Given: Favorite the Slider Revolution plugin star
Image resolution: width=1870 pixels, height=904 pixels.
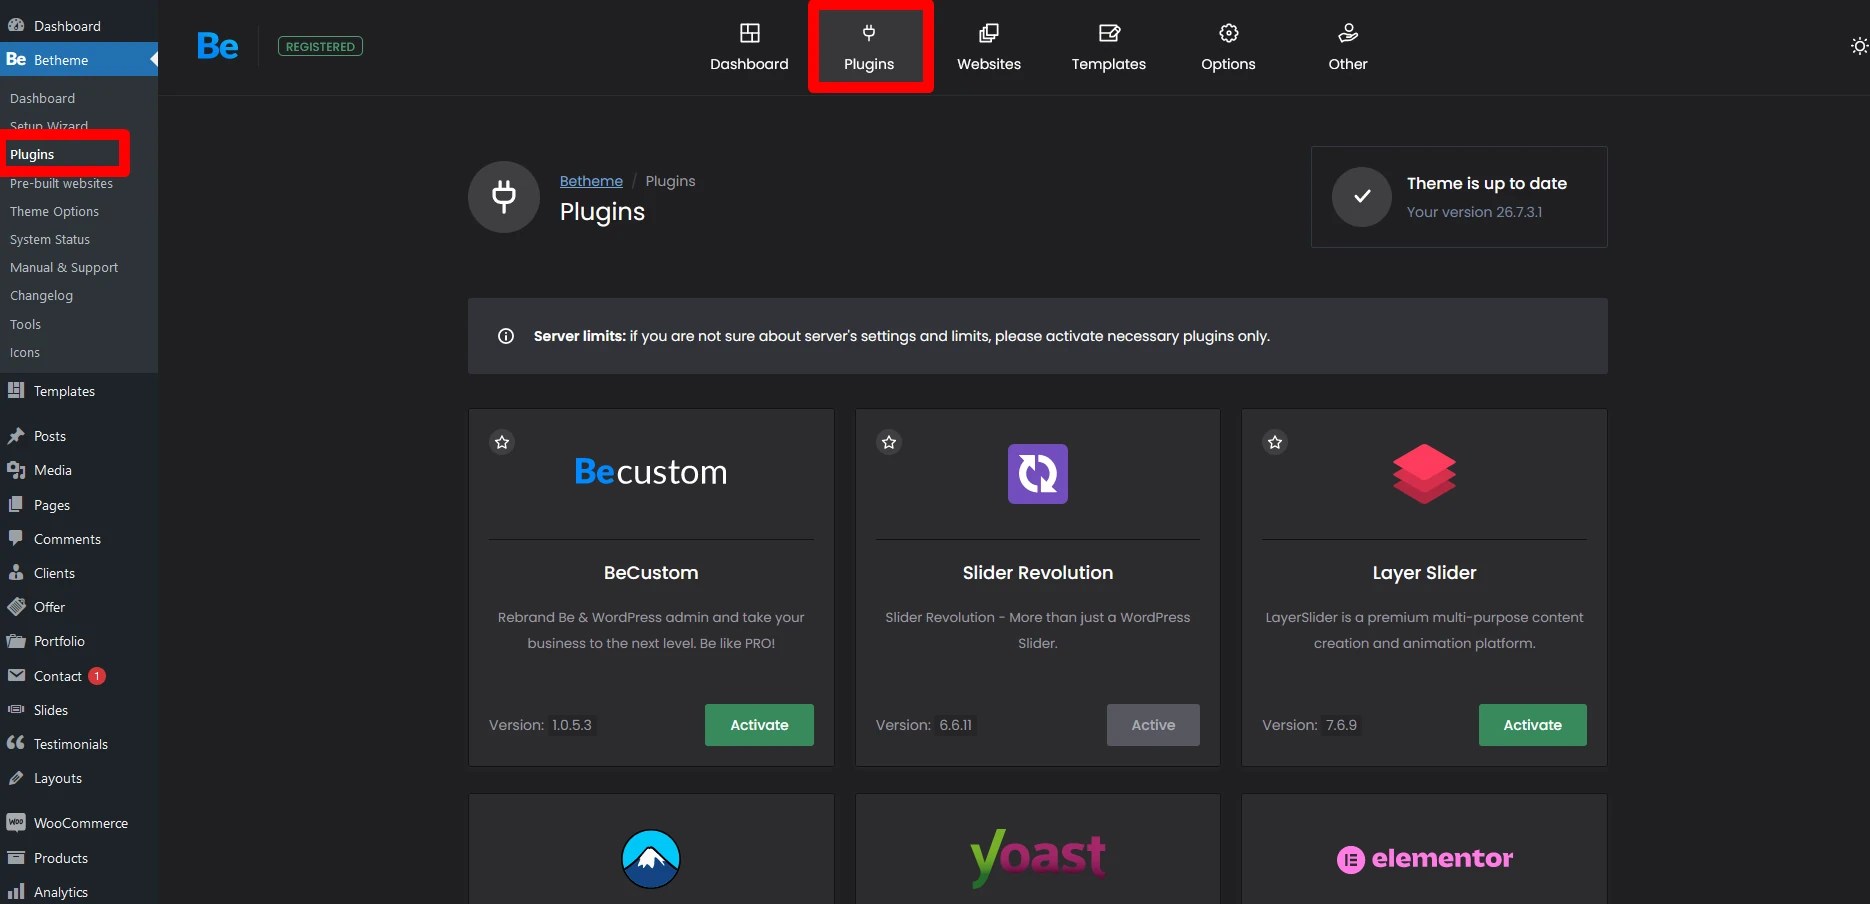Looking at the screenshot, I should (889, 442).
